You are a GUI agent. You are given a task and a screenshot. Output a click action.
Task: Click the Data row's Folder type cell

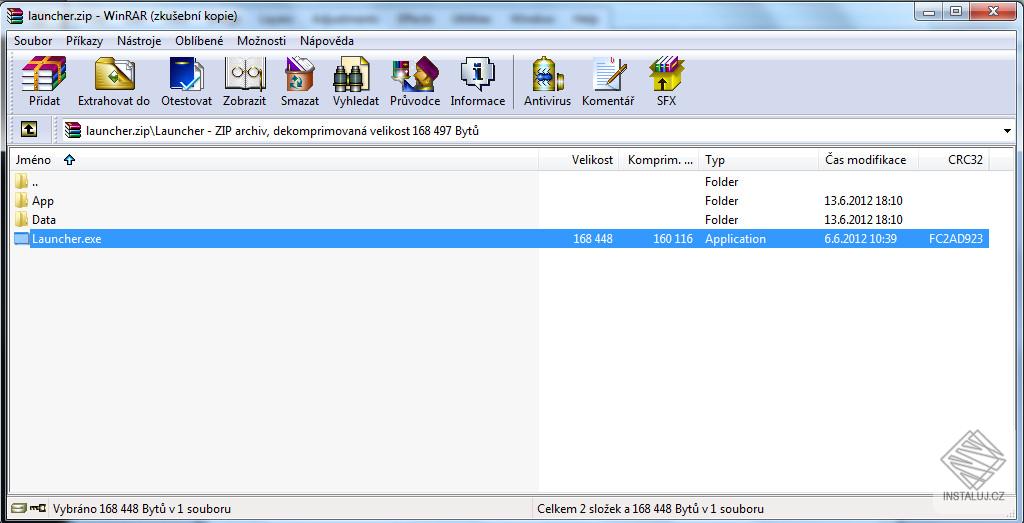722,219
